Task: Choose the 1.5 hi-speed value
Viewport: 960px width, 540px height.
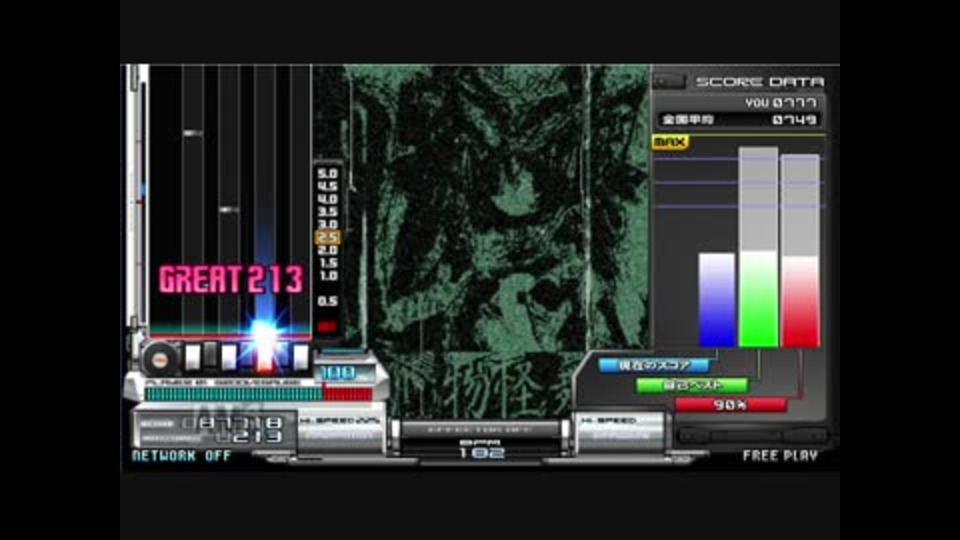Action: pyautogui.click(x=328, y=263)
